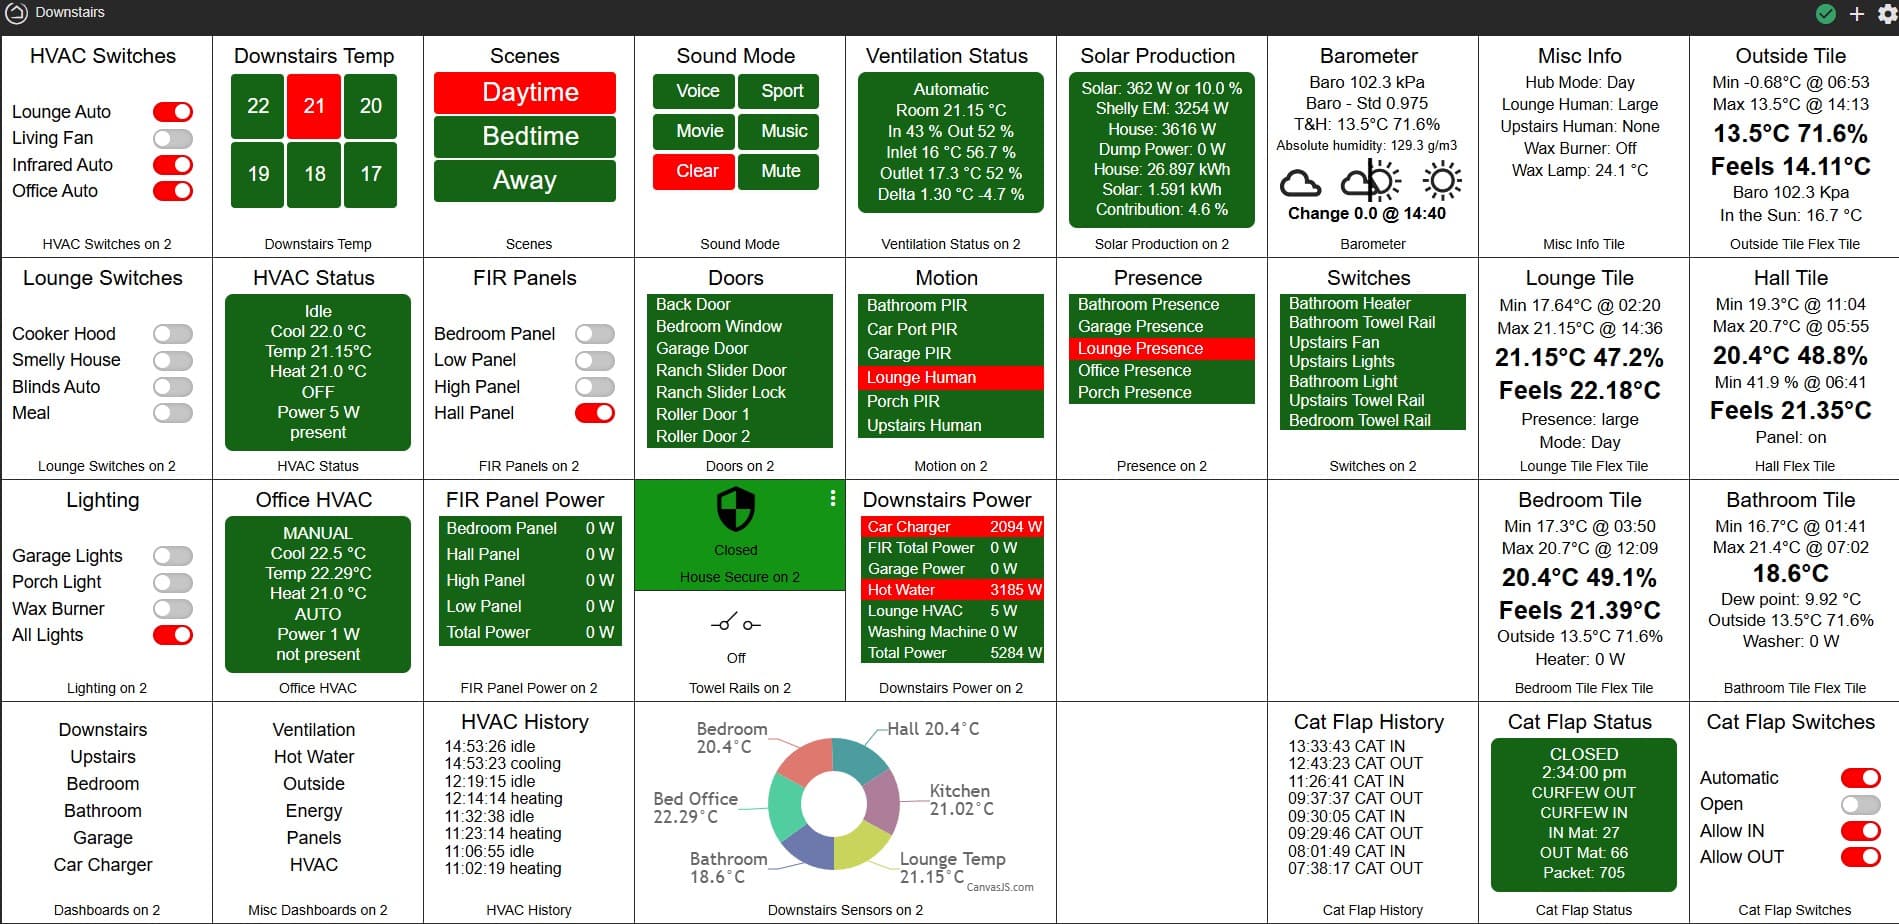Click the Towel Rails switch icon
This screenshot has width=1899, height=924.
736,624
